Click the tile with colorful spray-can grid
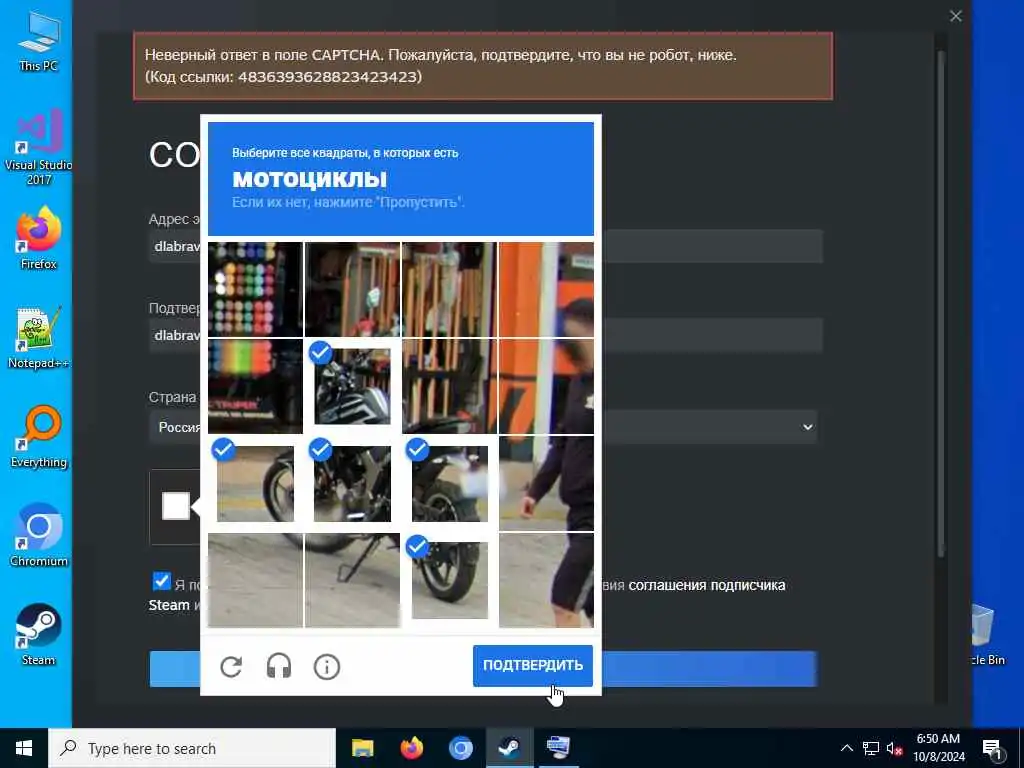This screenshot has height=768, width=1024. coord(255,289)
